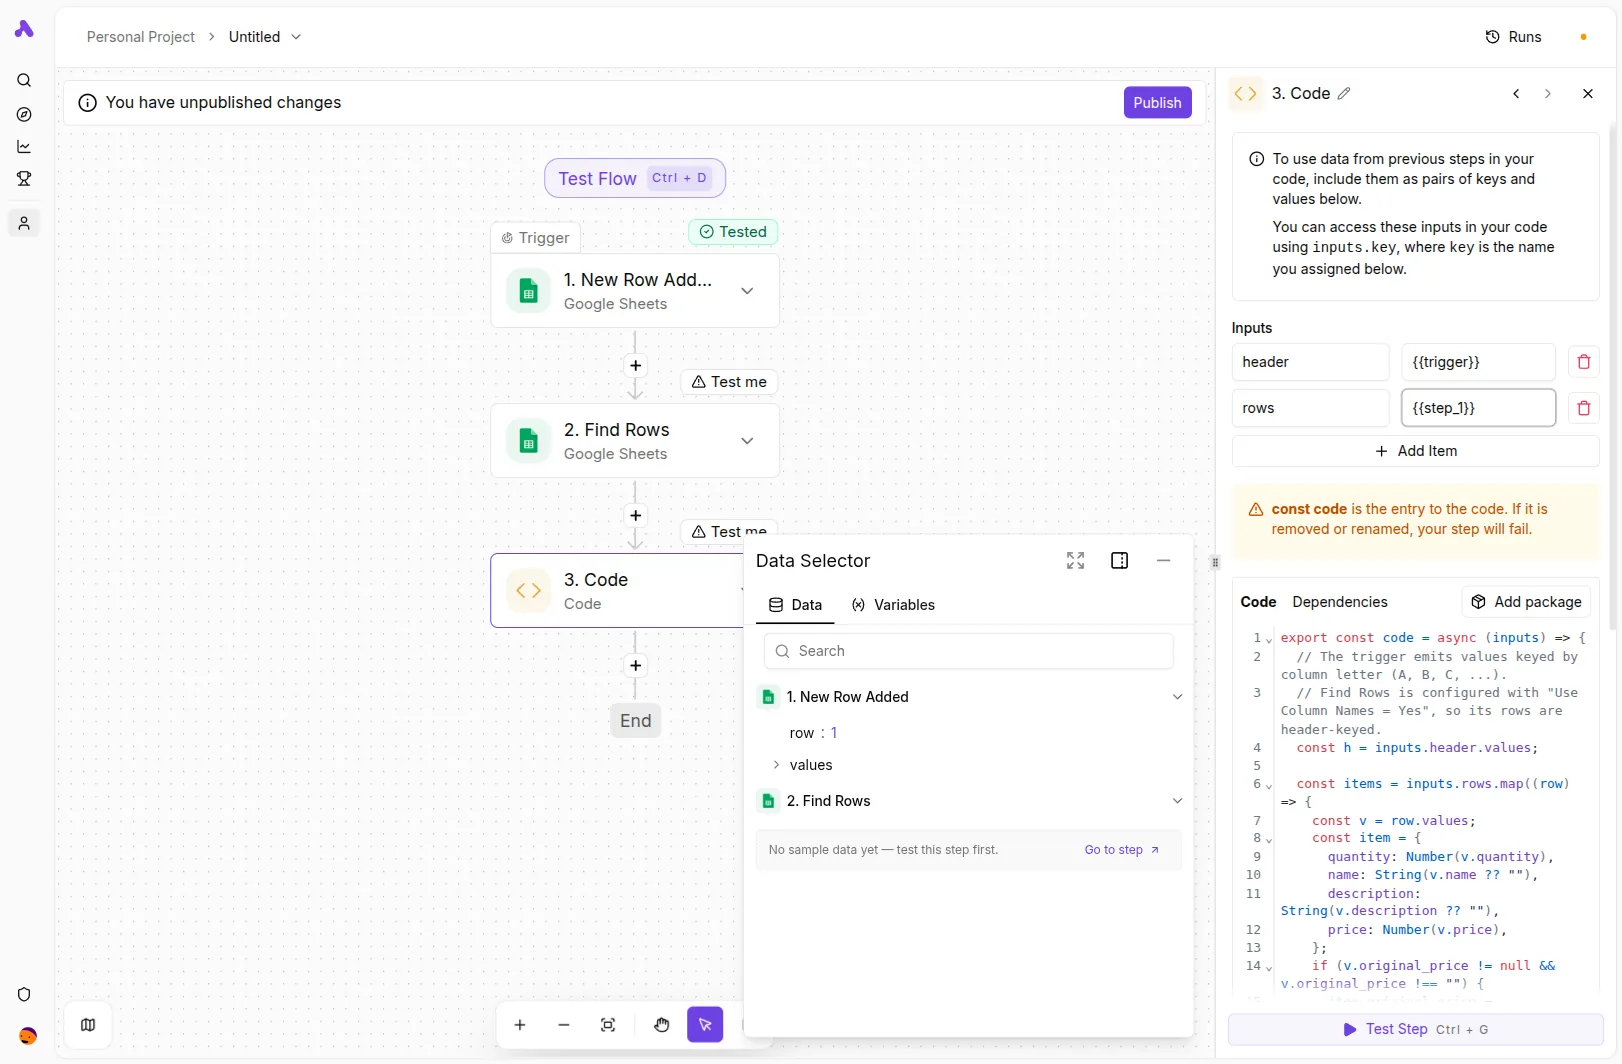Click the Add Item button

[1415, 451]
